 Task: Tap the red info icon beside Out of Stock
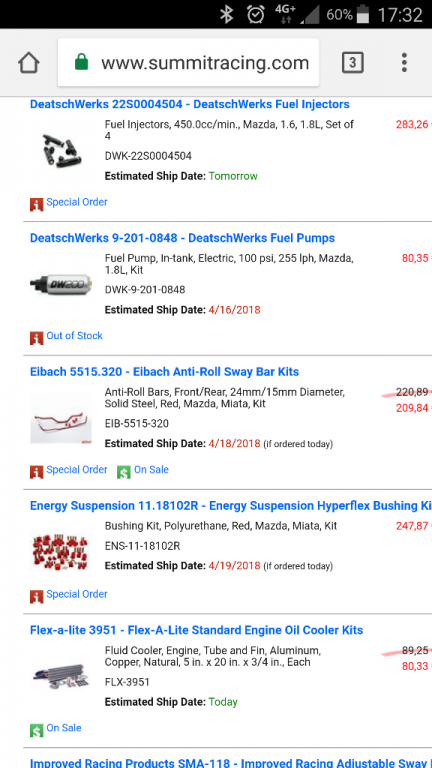tap(37, 337)
